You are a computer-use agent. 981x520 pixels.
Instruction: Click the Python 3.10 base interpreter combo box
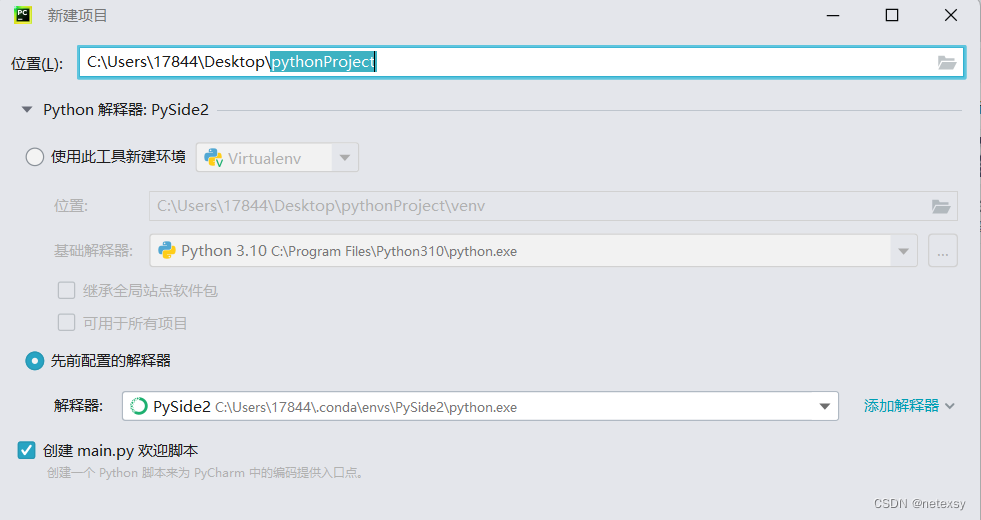click(534, 251)
